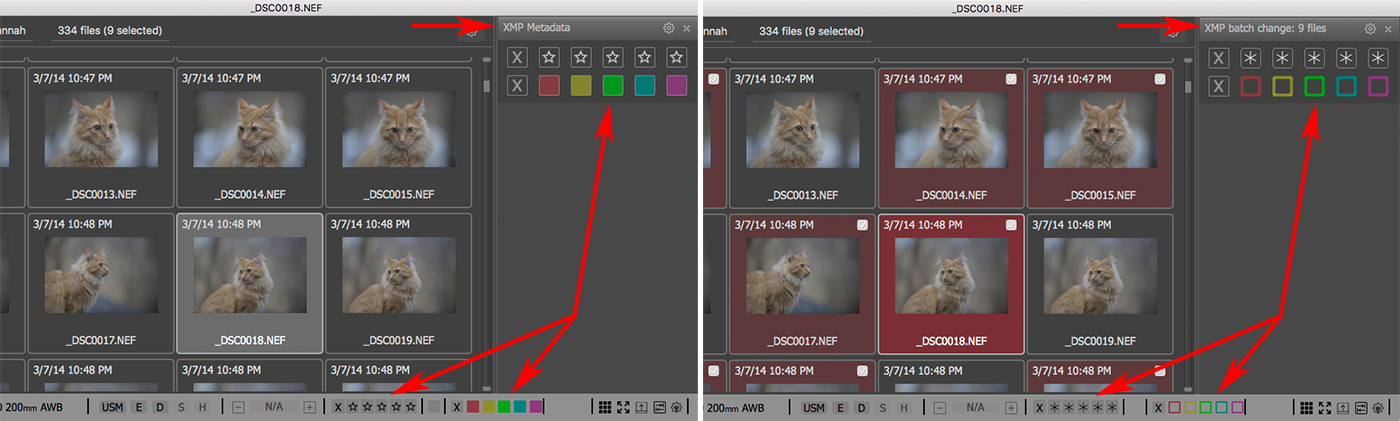1400x421 pixels.
Task: Clear color label X in XMP batch change panel
Action: [1218, 86]
